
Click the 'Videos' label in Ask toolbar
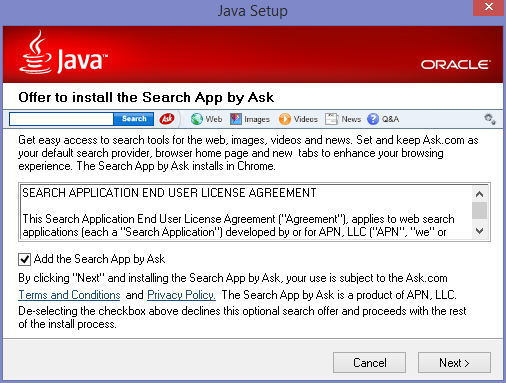305,119
